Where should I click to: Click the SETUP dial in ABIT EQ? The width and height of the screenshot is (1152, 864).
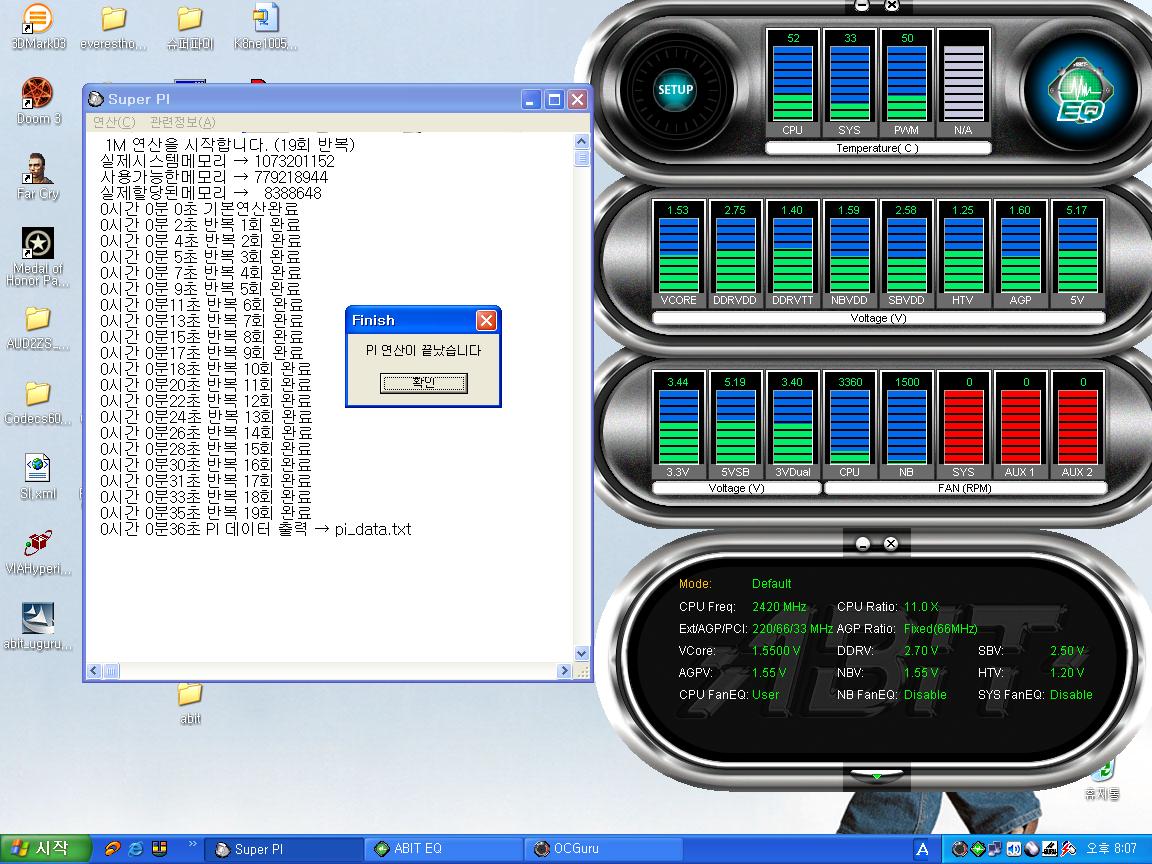pyautogui.click(x=674, y=90)
